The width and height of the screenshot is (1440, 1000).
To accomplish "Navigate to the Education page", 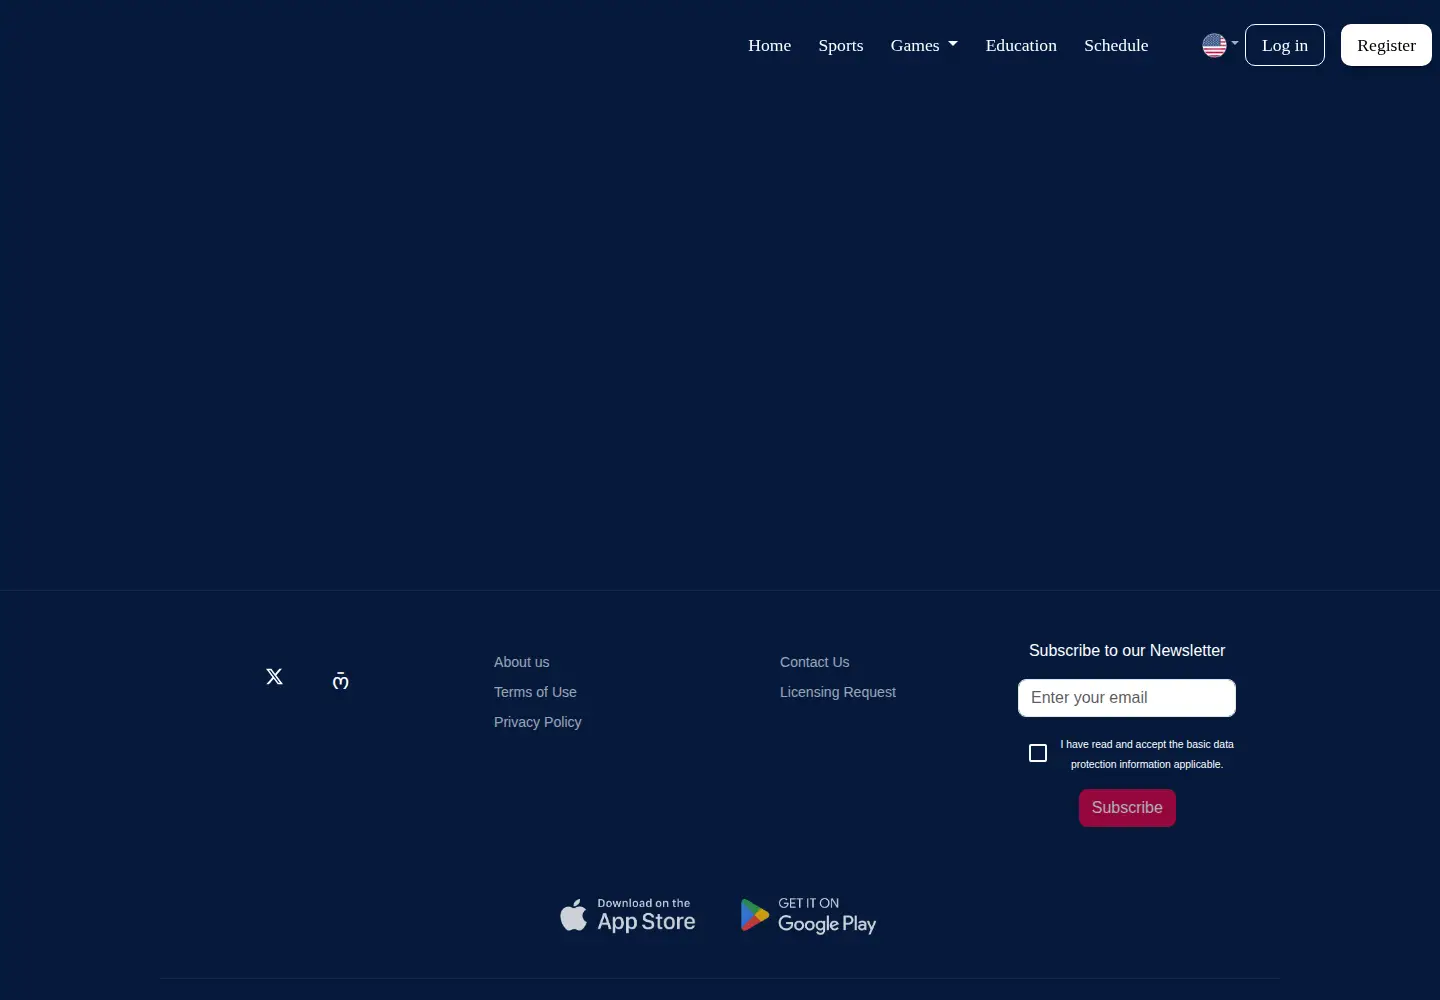I will coord(1021,45).
